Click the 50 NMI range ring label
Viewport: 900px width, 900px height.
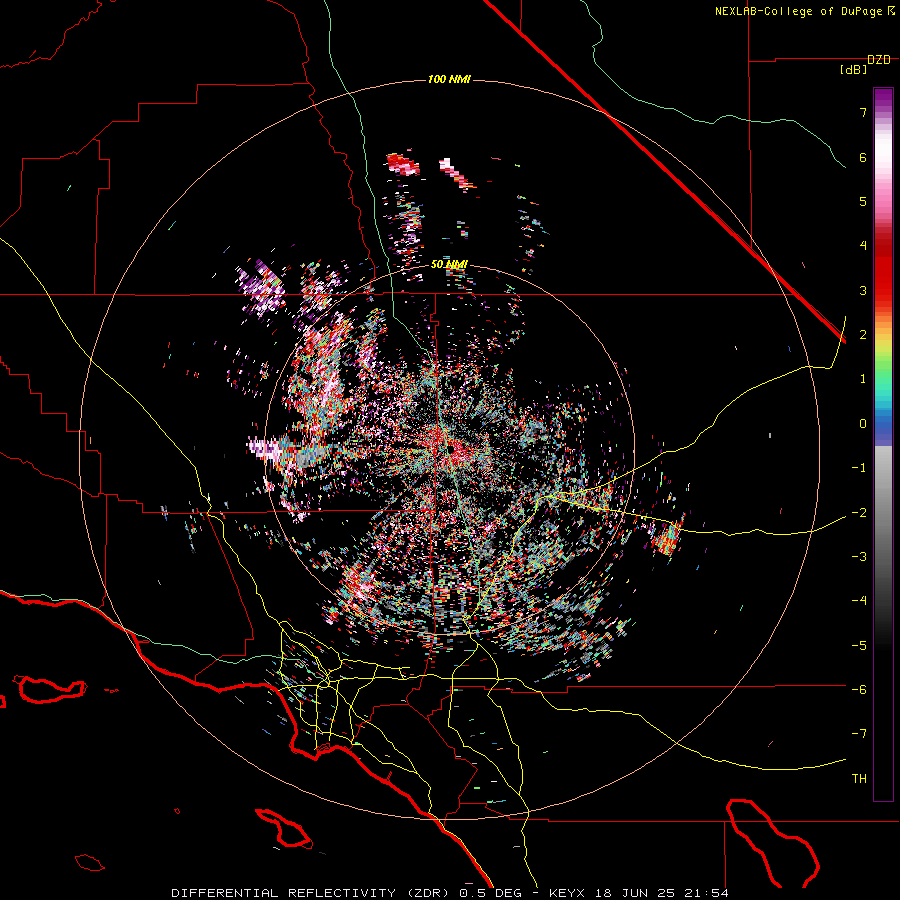[449, 264]
